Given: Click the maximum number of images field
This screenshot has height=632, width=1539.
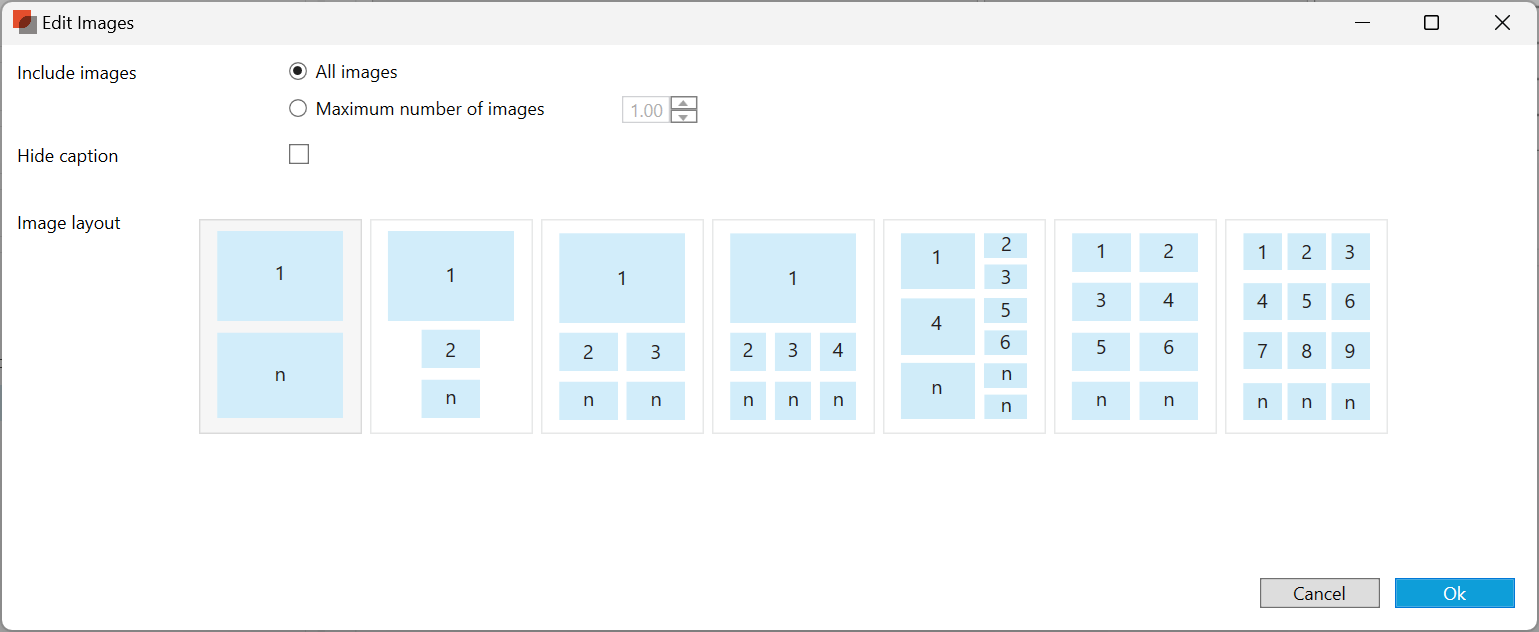Looking at the screenshot, I should click(x=646, y=110).
